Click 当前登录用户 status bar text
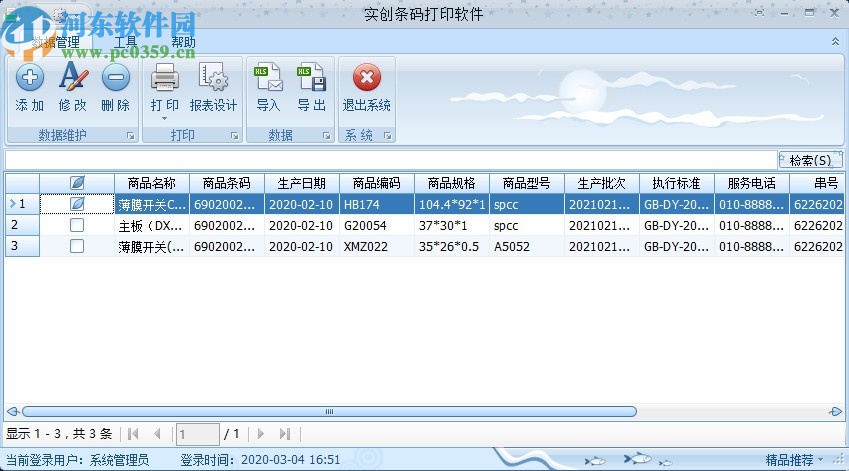 (x=77, y=460)
